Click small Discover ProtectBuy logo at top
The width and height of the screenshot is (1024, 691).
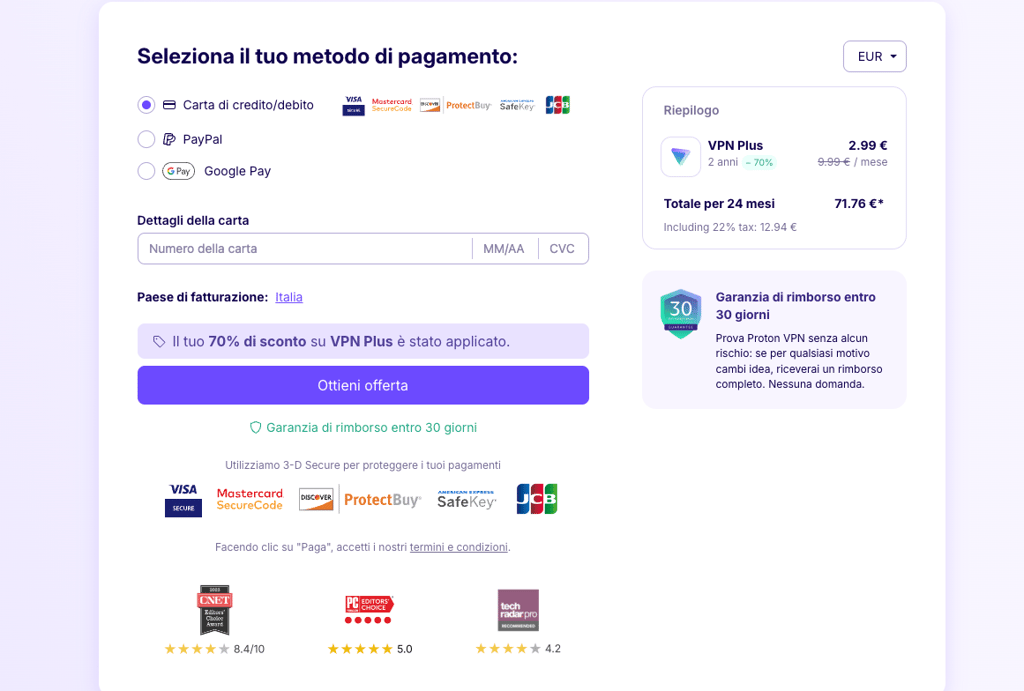[x=456, y=105]
